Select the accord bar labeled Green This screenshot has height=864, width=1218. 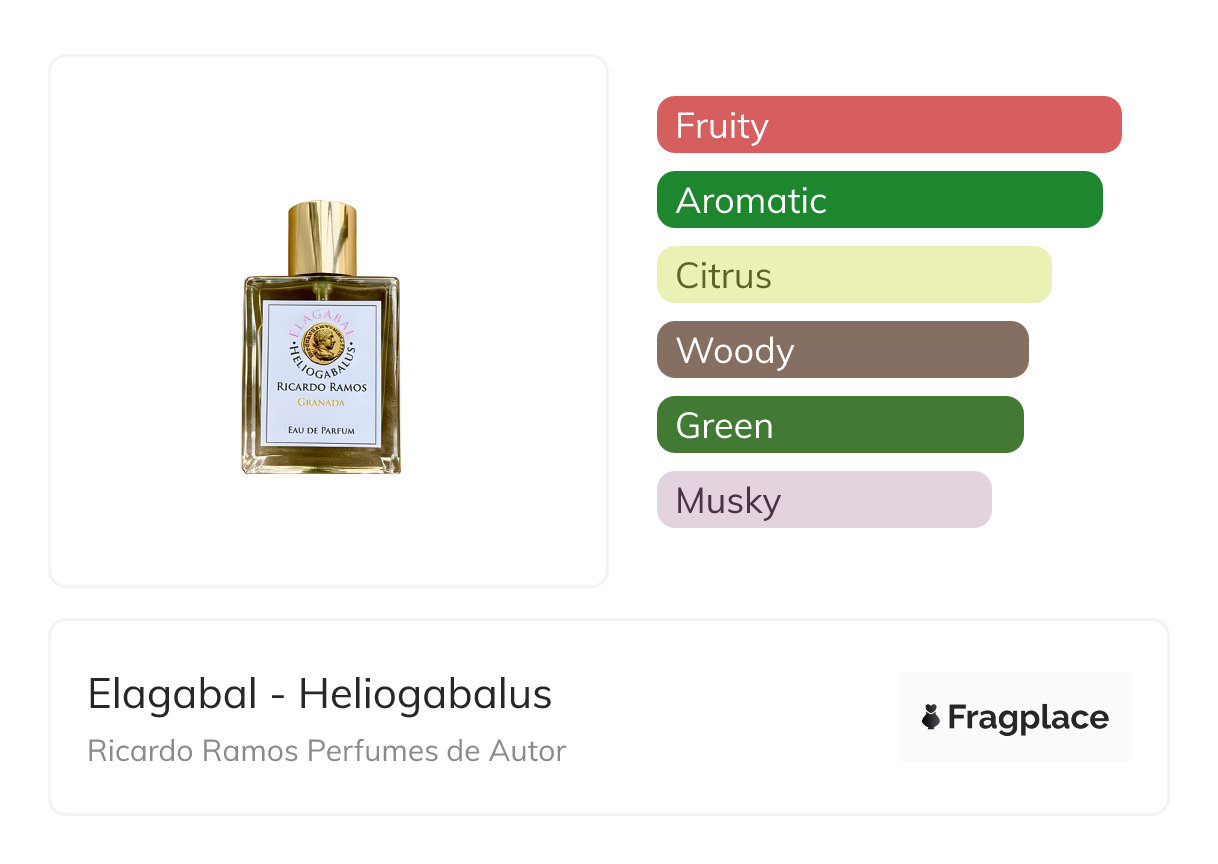[839, 425]
